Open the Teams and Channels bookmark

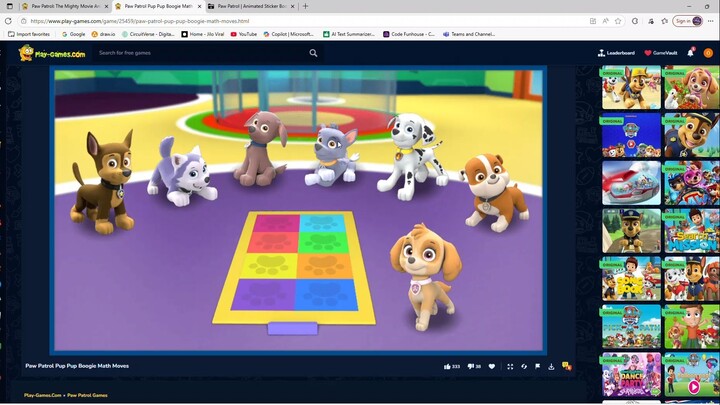[469, 34]
